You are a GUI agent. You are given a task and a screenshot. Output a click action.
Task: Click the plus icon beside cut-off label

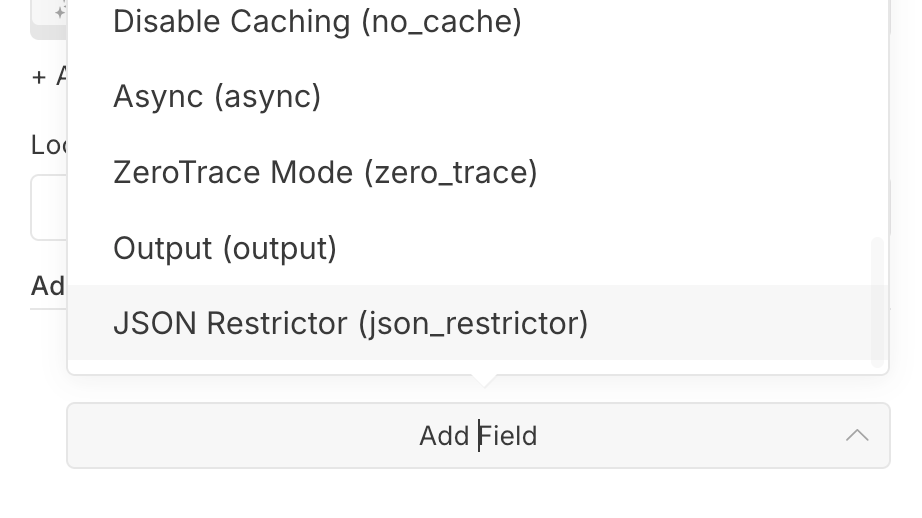(x=39, y=77)
